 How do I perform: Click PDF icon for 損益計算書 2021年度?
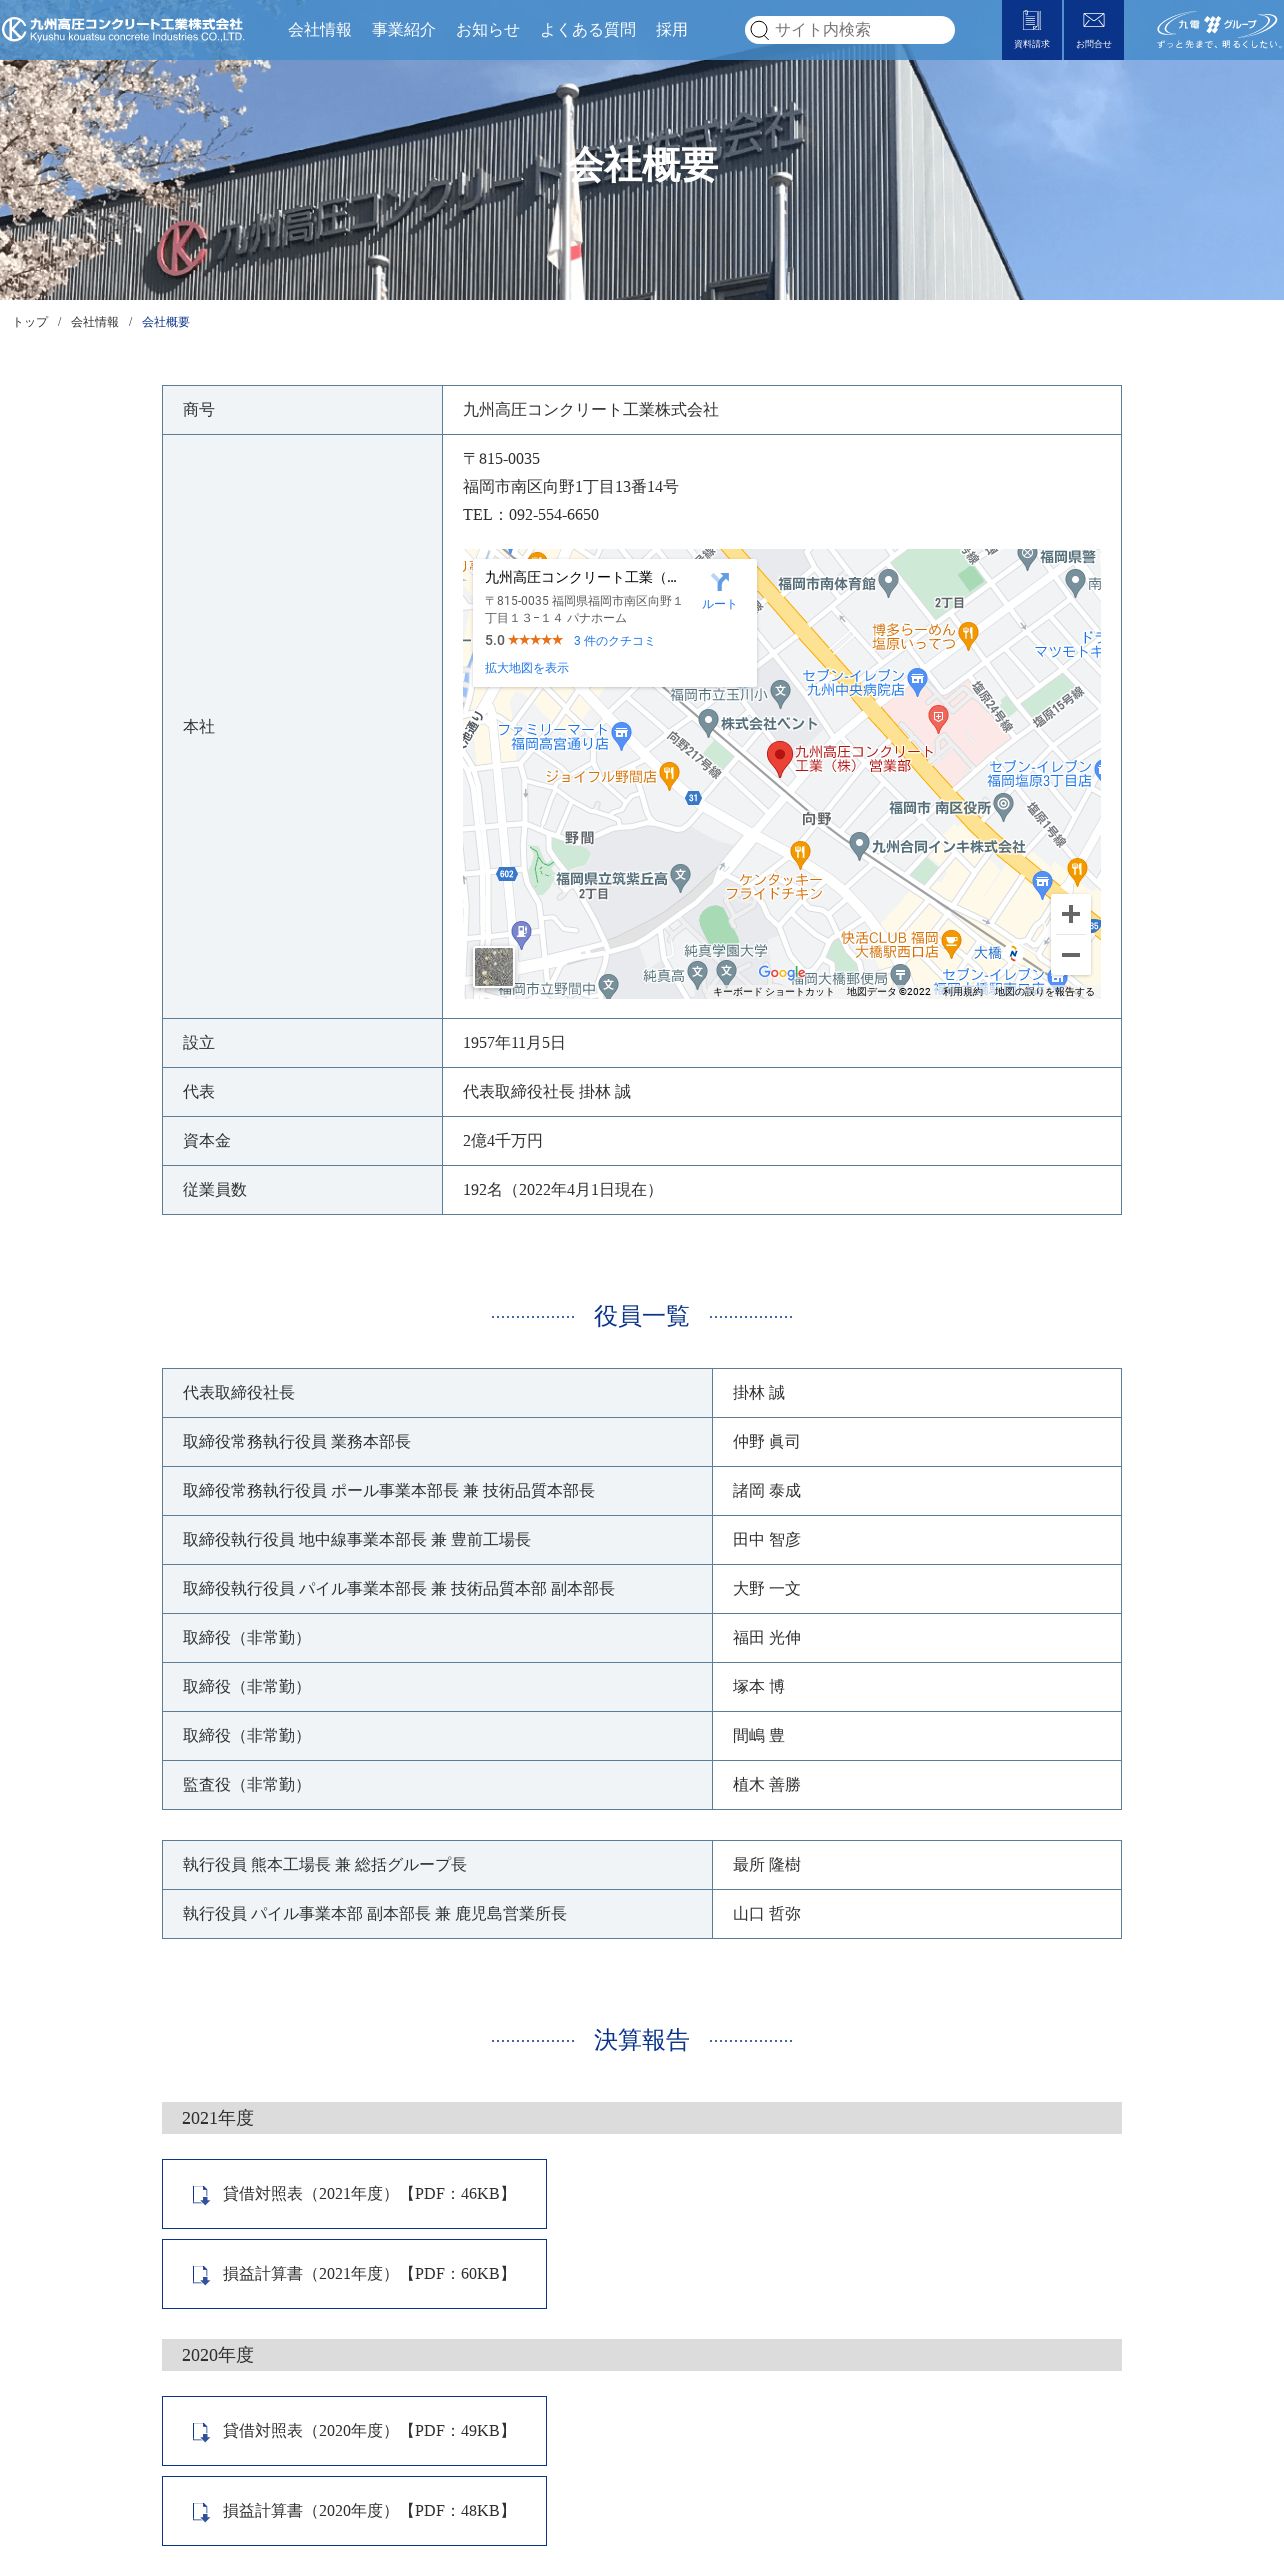click(201, 2274)
